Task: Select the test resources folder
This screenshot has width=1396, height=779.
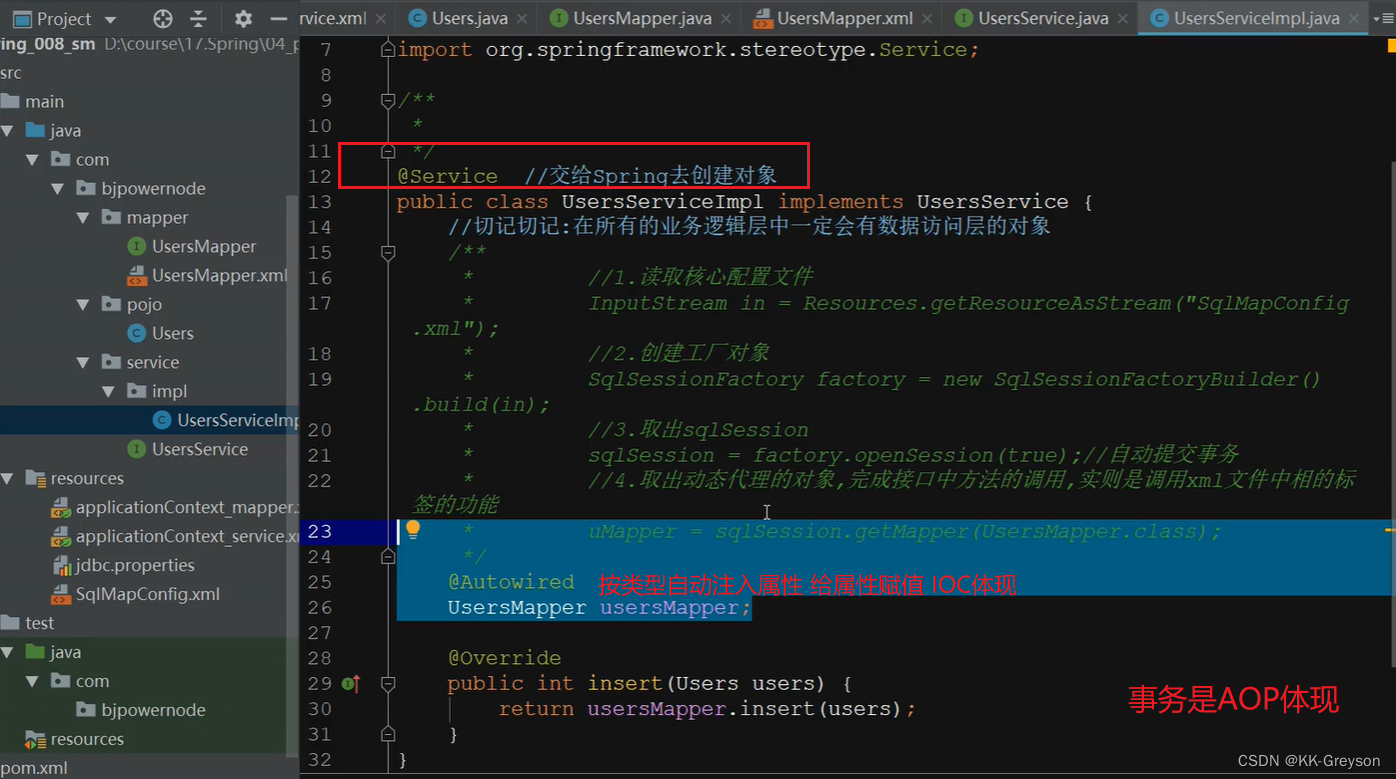Action: click(x=87, y=740)
